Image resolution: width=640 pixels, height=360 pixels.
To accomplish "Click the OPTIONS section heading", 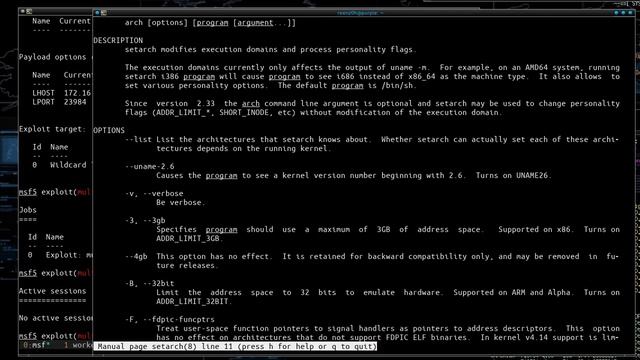I will pyautogui.click(x=109, y=130).
